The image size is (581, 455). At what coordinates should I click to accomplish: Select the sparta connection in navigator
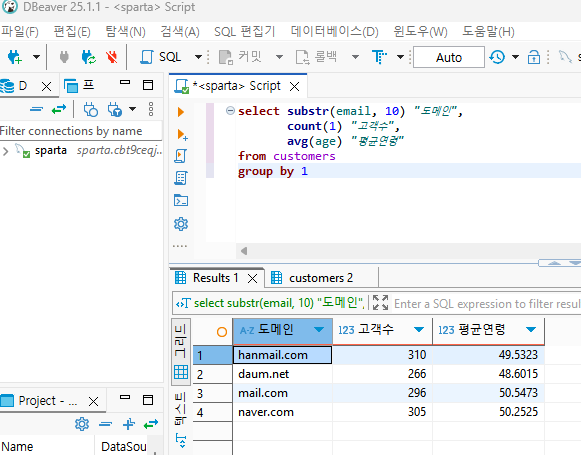(x=51, y=150)
